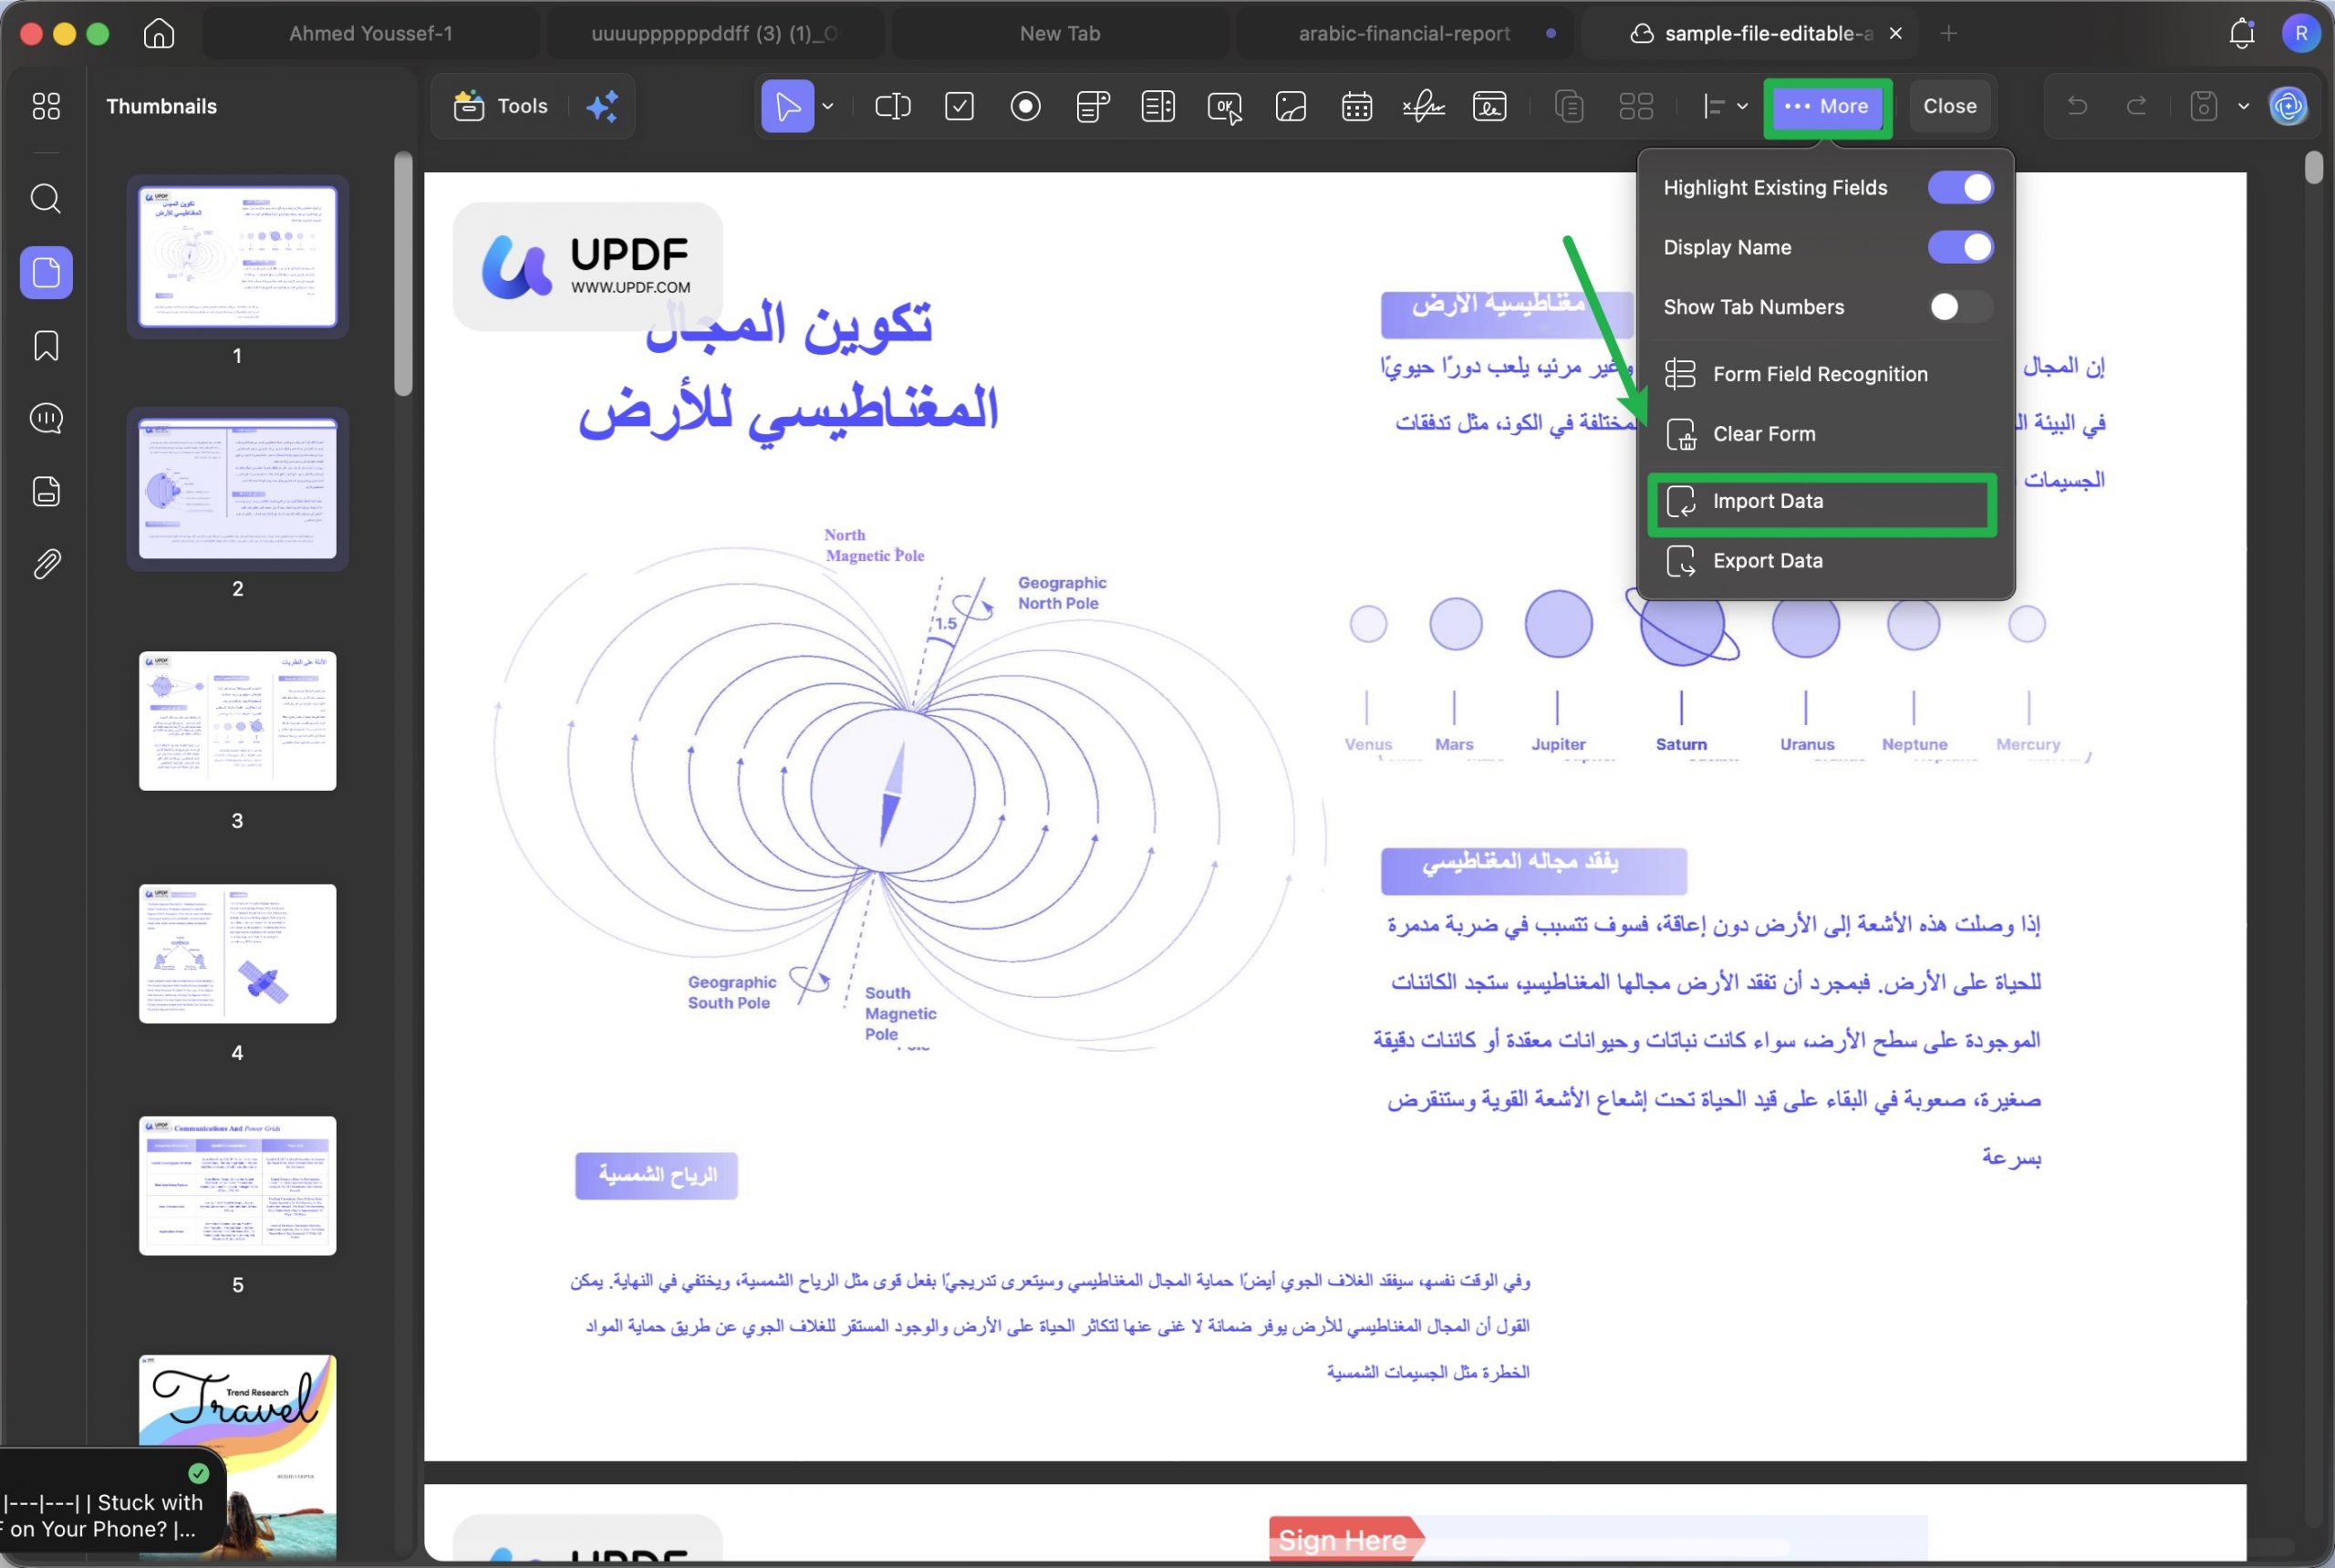Click the redo arrow
Screen dimensions: 2335x1568
click(2136, 106)
